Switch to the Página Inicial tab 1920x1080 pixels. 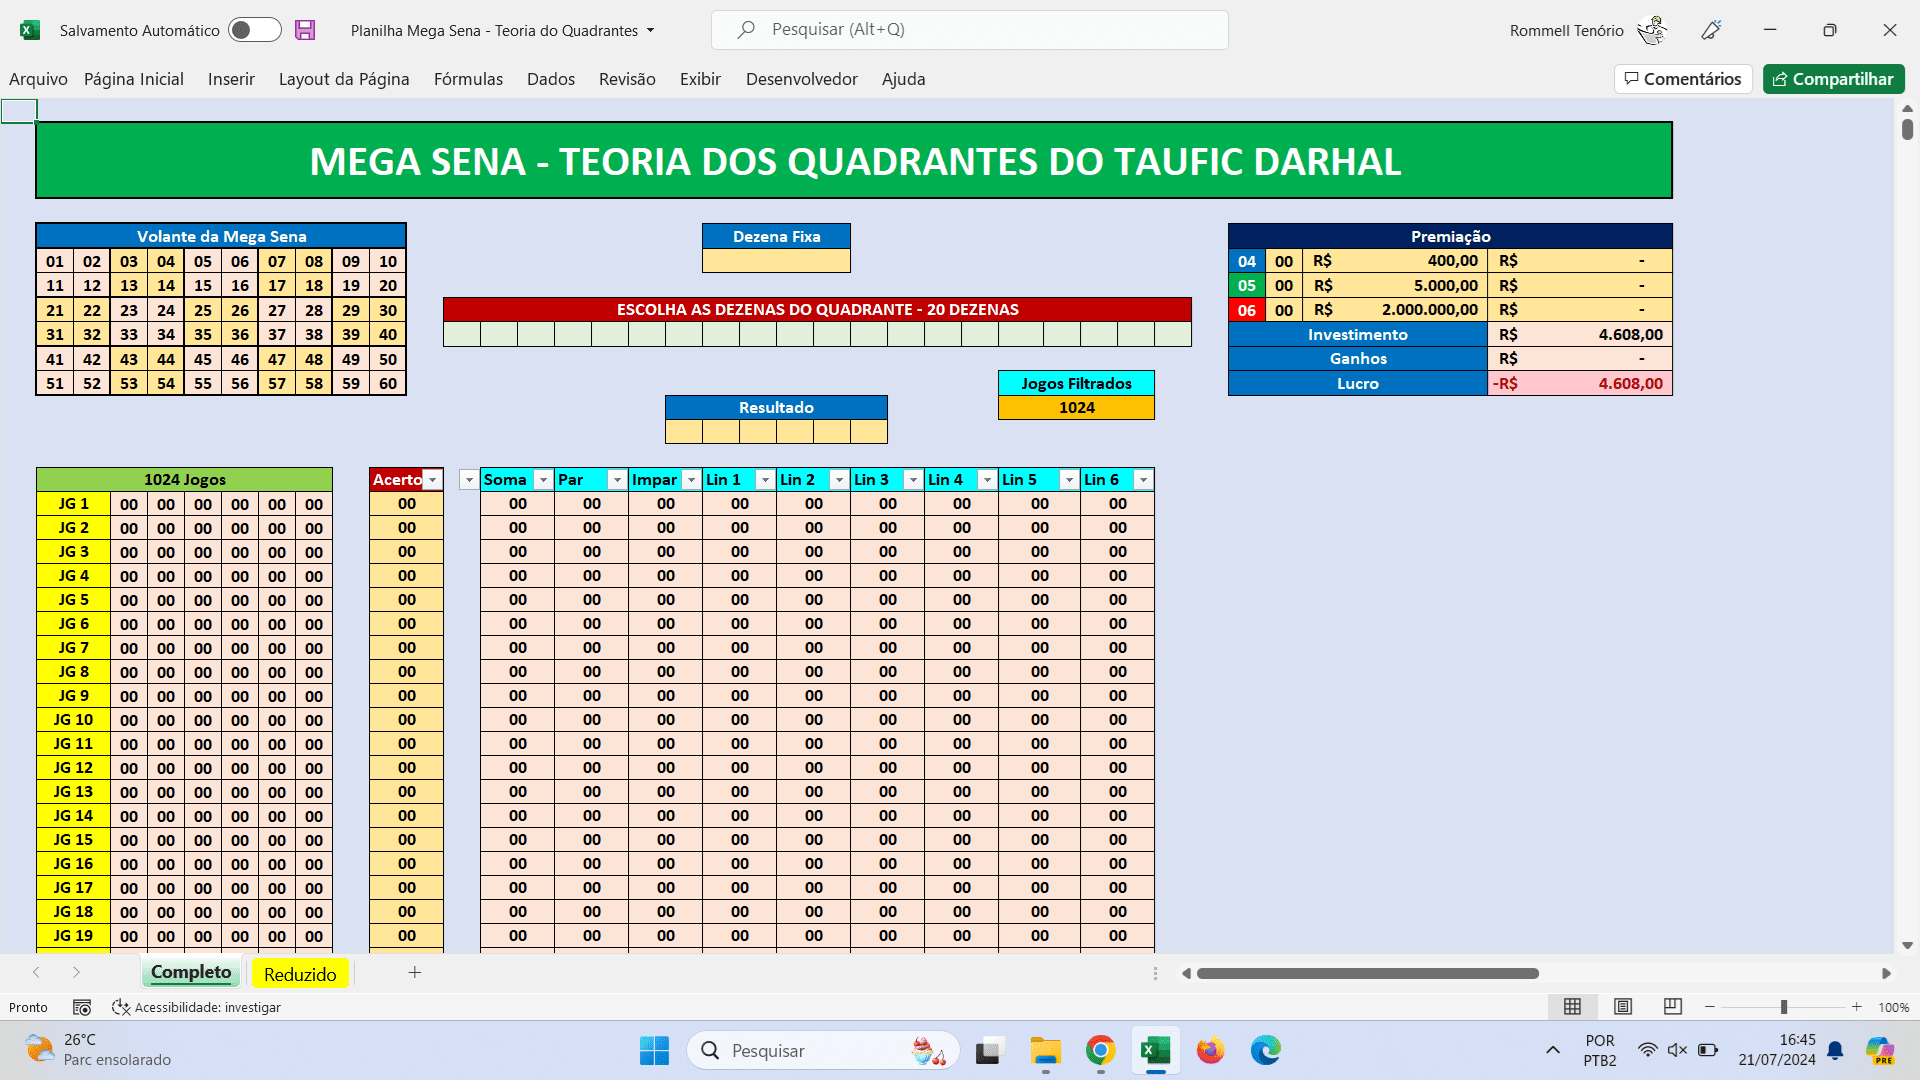[x=134, y=79]
